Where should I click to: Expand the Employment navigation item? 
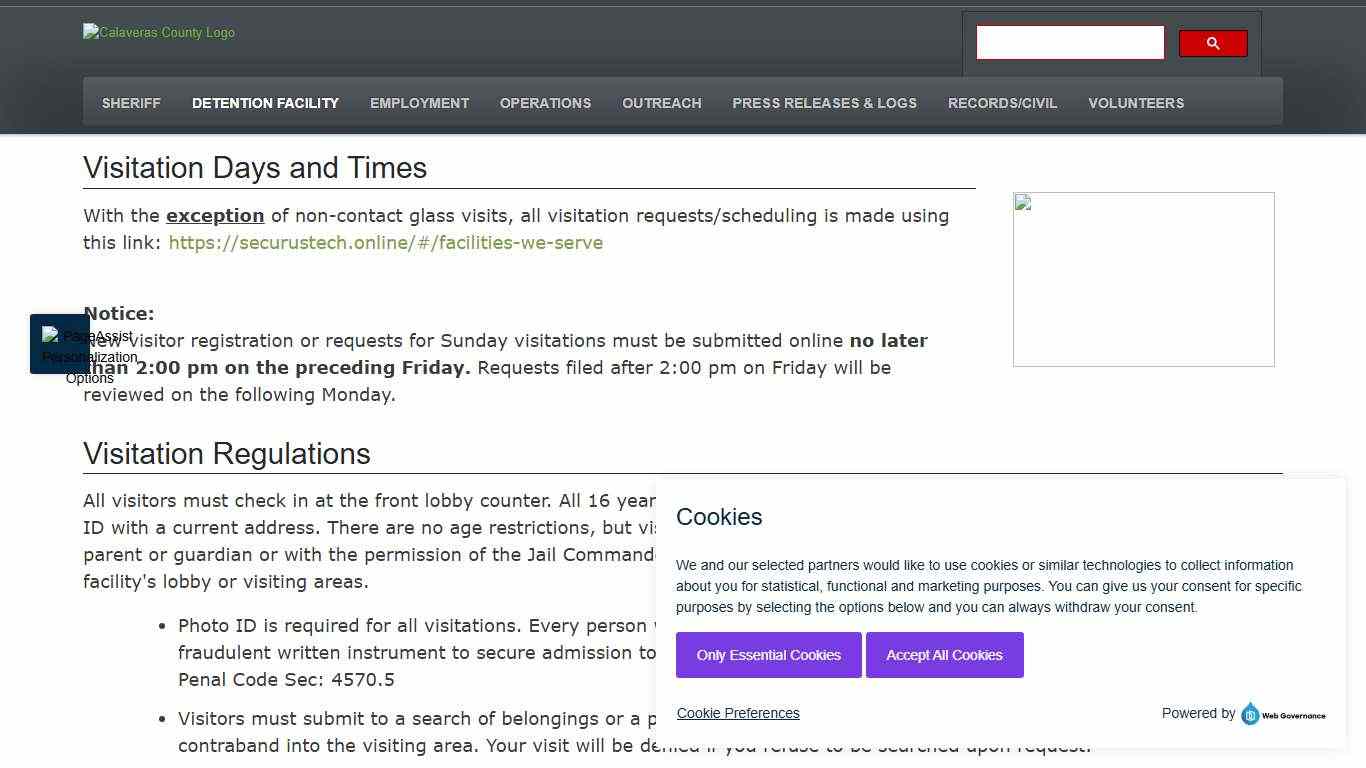419,103
